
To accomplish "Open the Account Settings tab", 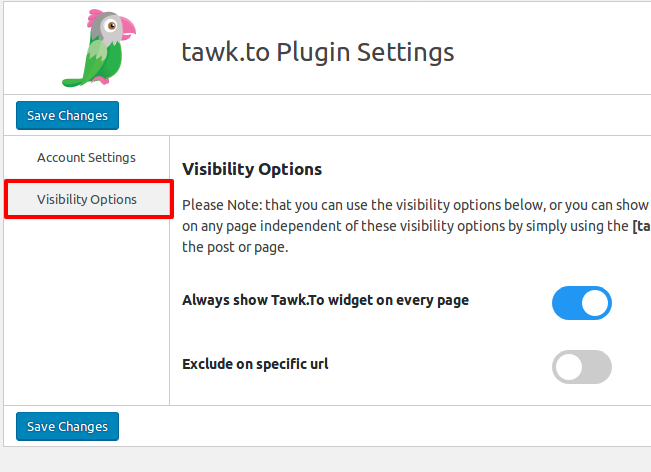I will tap(86, 158).
